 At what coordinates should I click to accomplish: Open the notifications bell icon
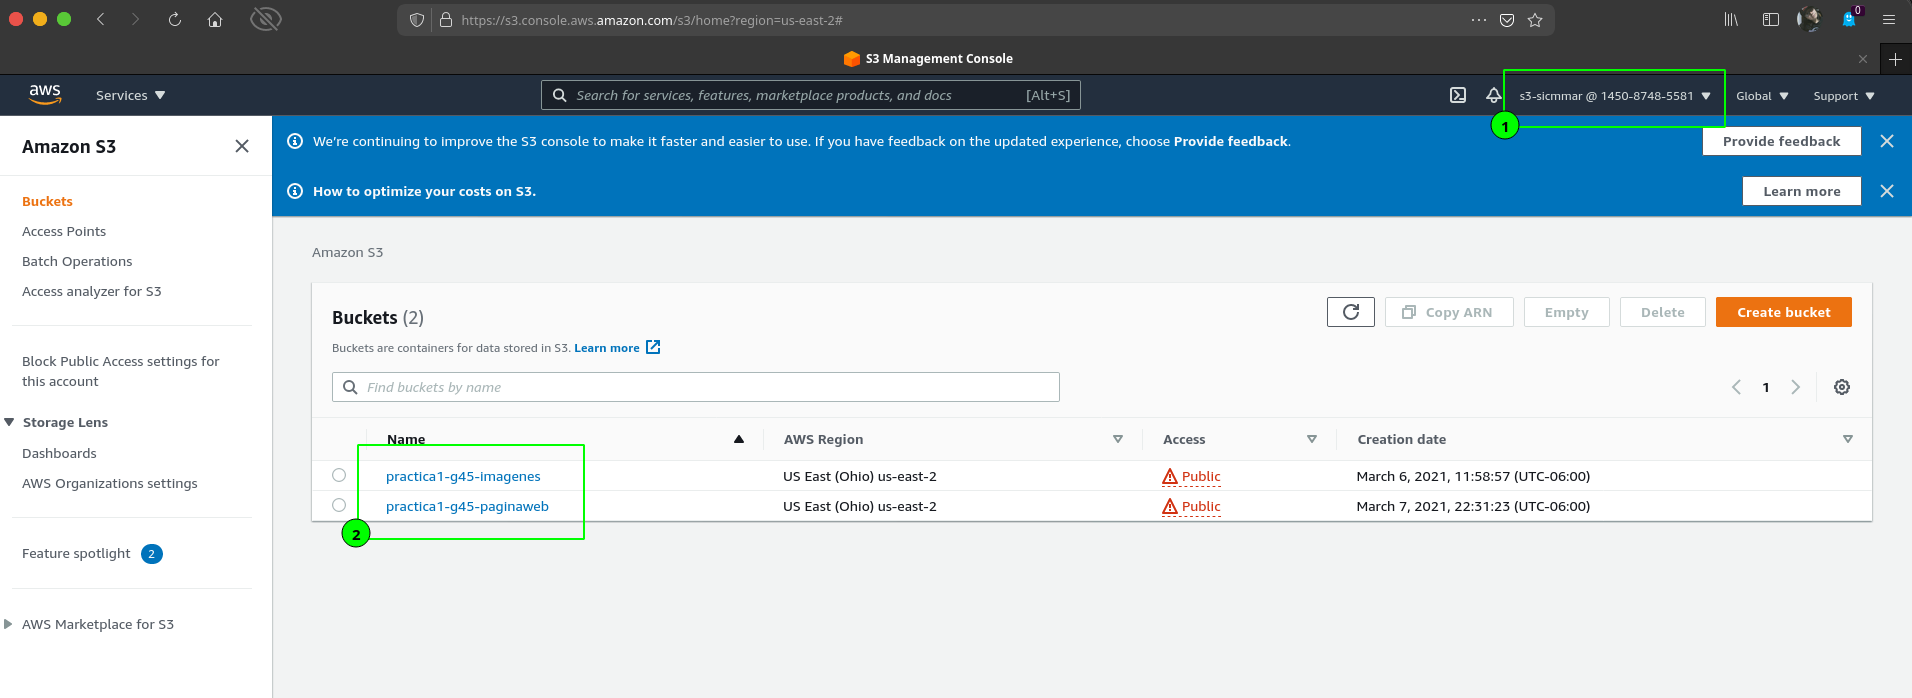[1493, 95]
